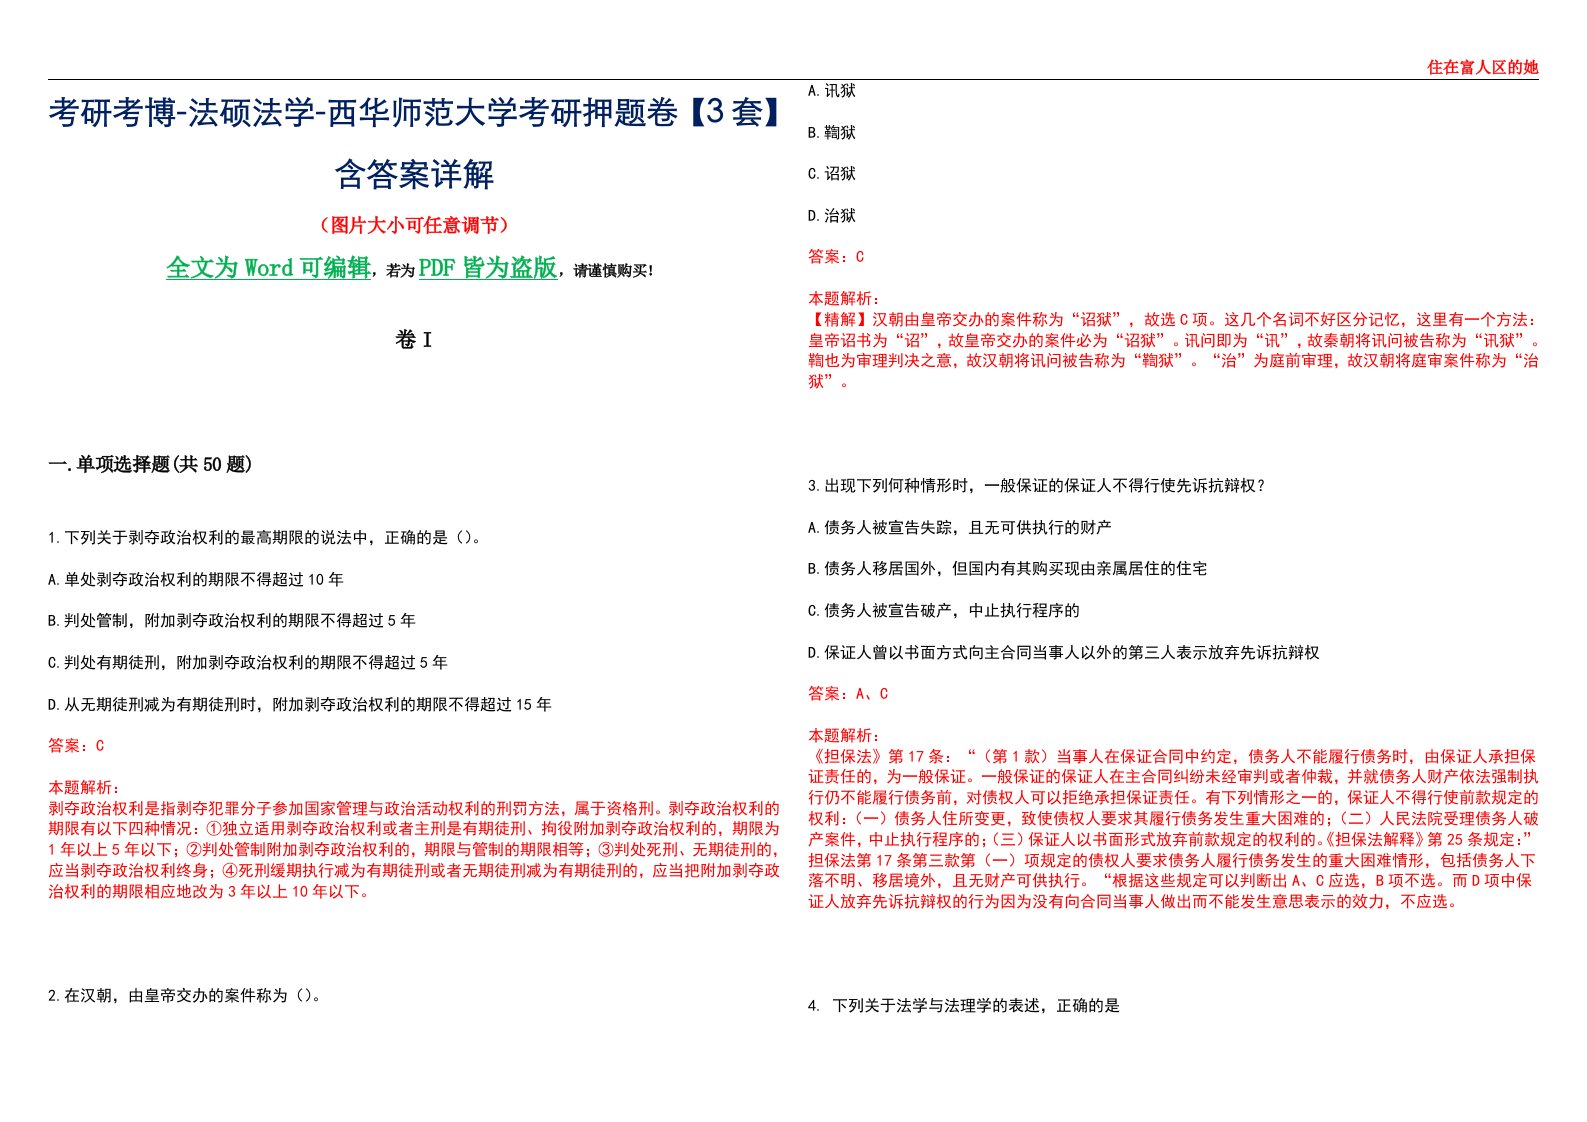Screen dimensions: 1587x1122
Task: Select option A.债务人被宣告失踪
Action: 960,528
